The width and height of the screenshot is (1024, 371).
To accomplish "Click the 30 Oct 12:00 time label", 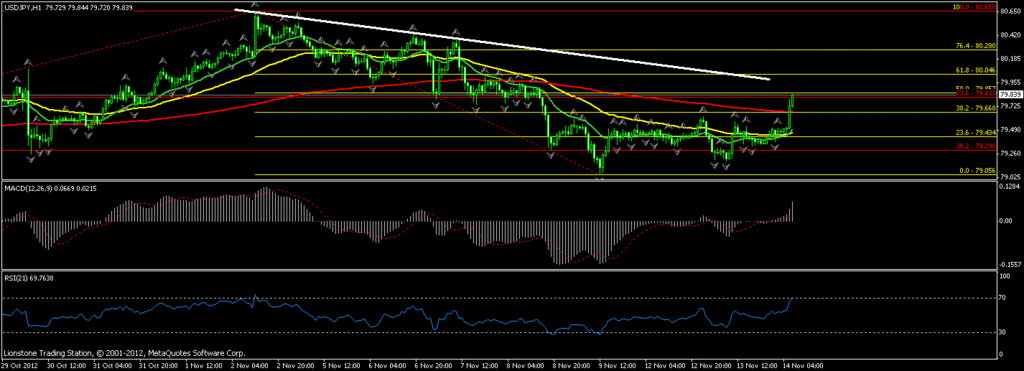I will click(66, 365).
